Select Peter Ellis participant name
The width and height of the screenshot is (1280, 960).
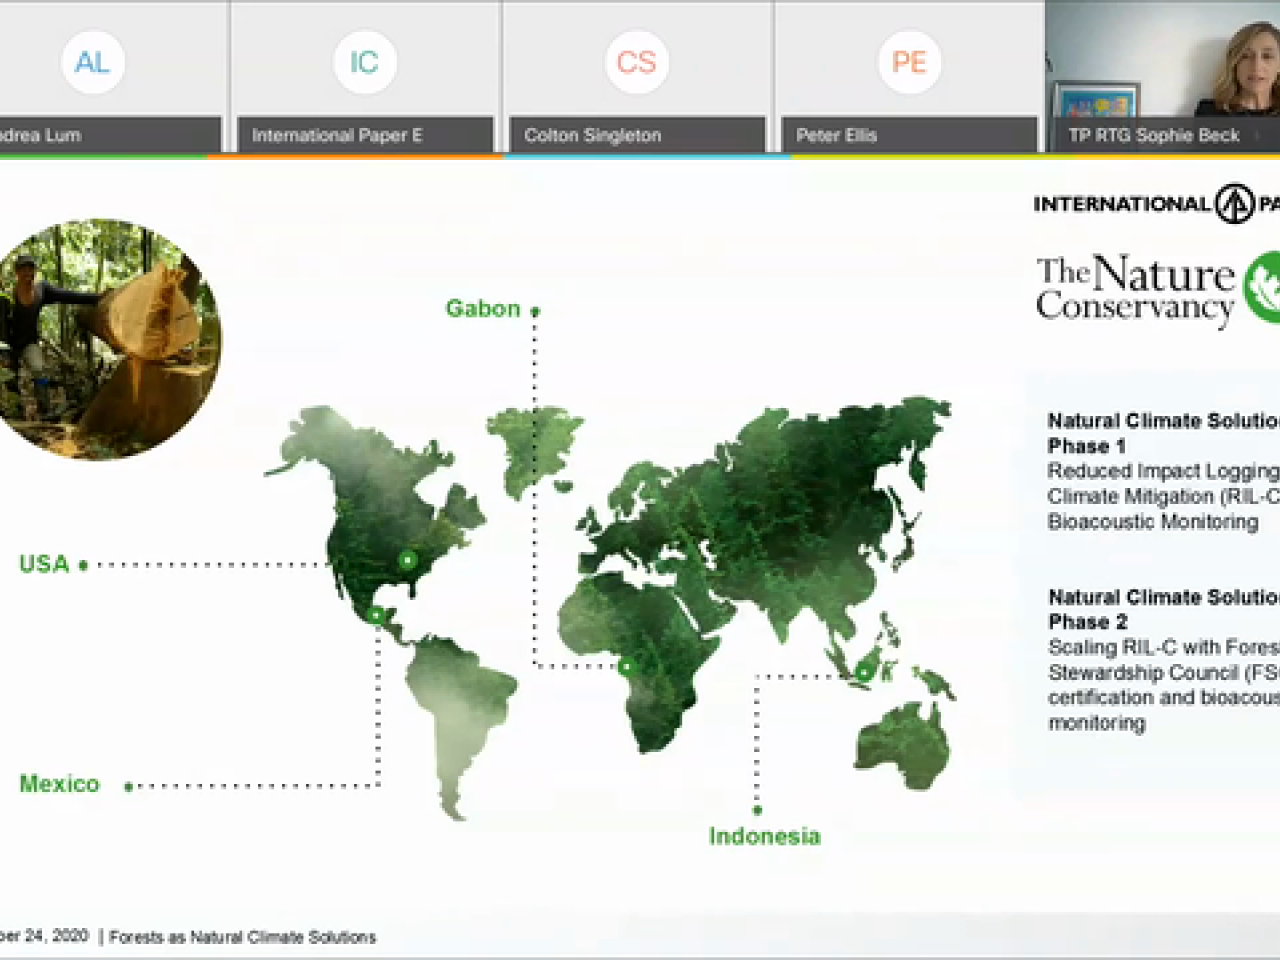pos(836,135)
